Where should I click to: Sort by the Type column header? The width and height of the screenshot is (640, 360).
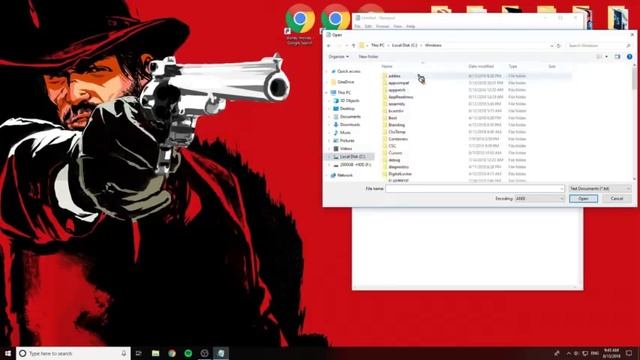point(513,66)
